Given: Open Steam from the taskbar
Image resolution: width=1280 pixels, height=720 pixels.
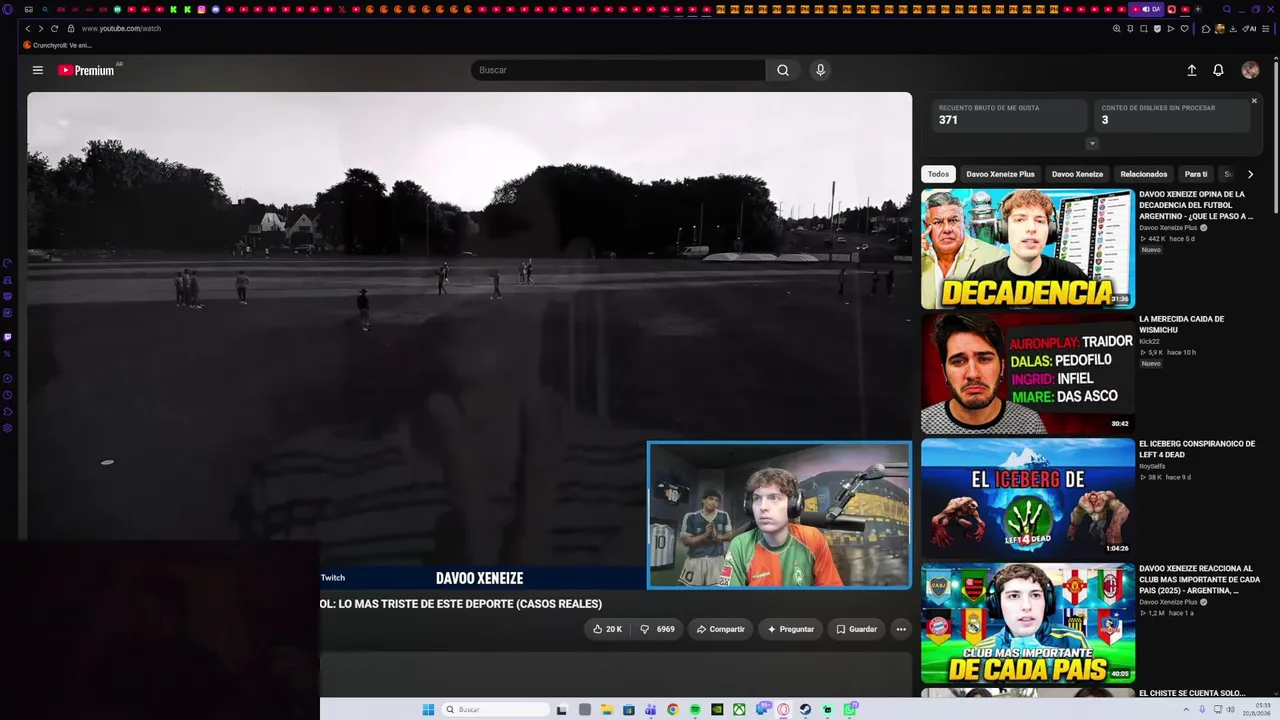Looking at the screenshot, I should (x=805, y=710).
